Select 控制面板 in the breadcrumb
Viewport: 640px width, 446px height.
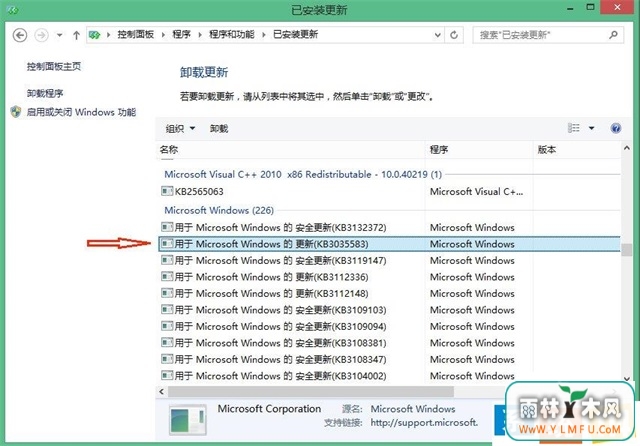point(136,35)
